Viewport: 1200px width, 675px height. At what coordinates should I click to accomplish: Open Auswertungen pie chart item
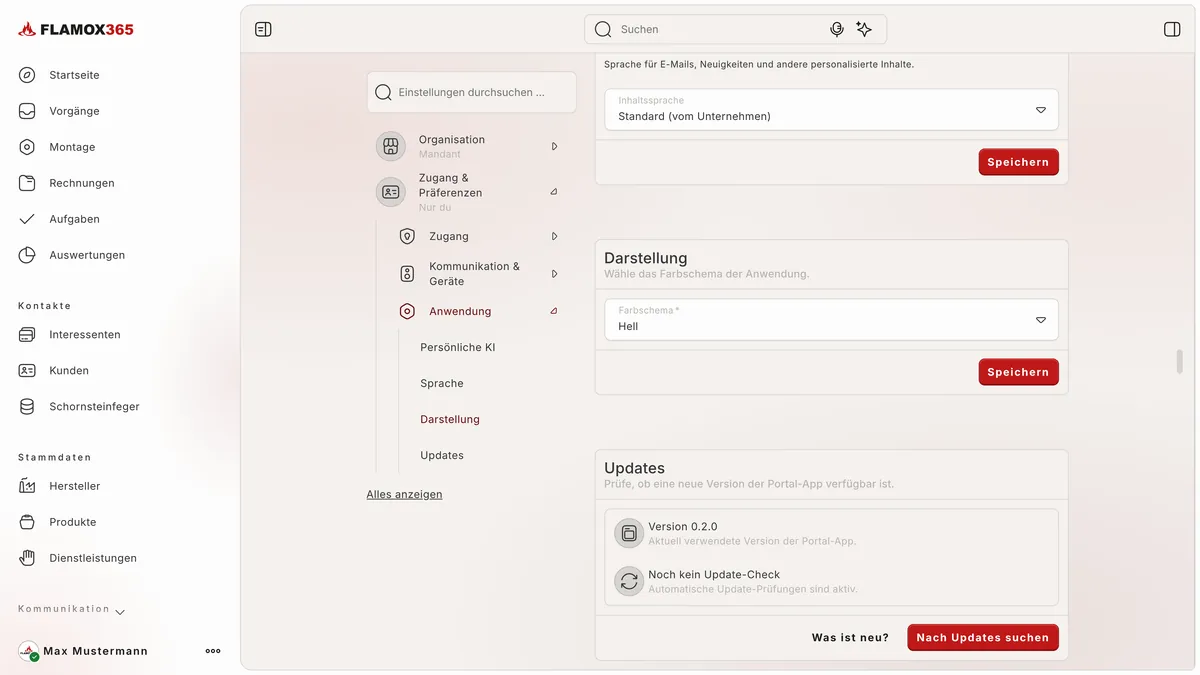coord(87,255)
